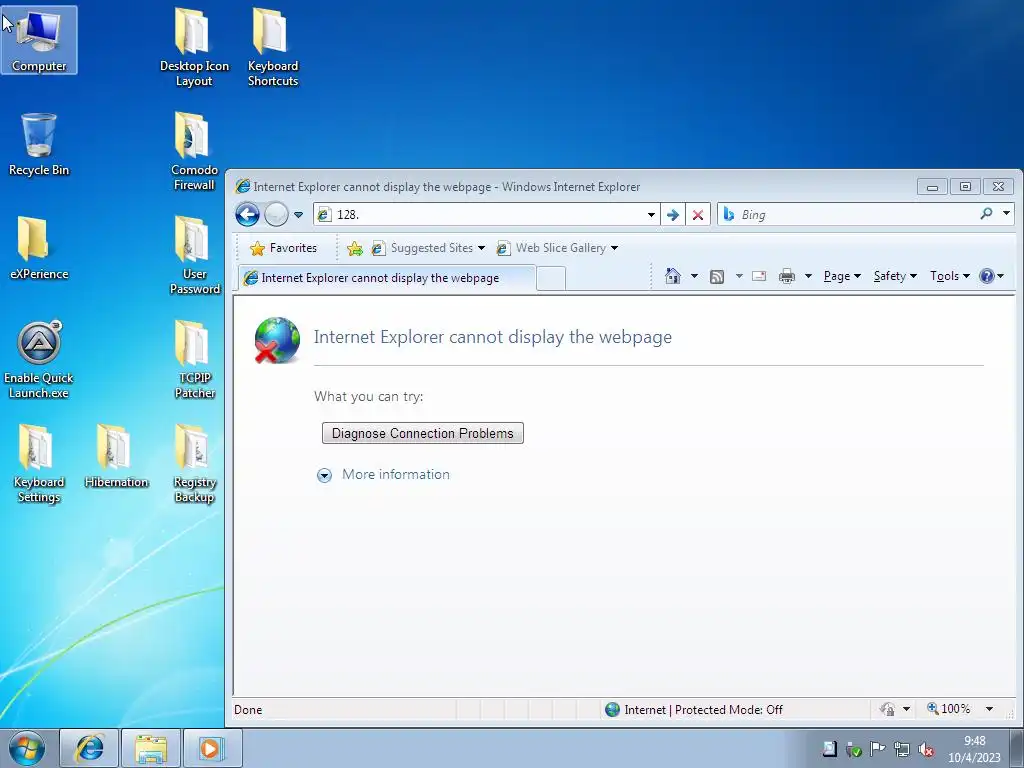Select the Desktop Icon Layout folder
Screen dimensions: 1024x768
click(194, 47)
